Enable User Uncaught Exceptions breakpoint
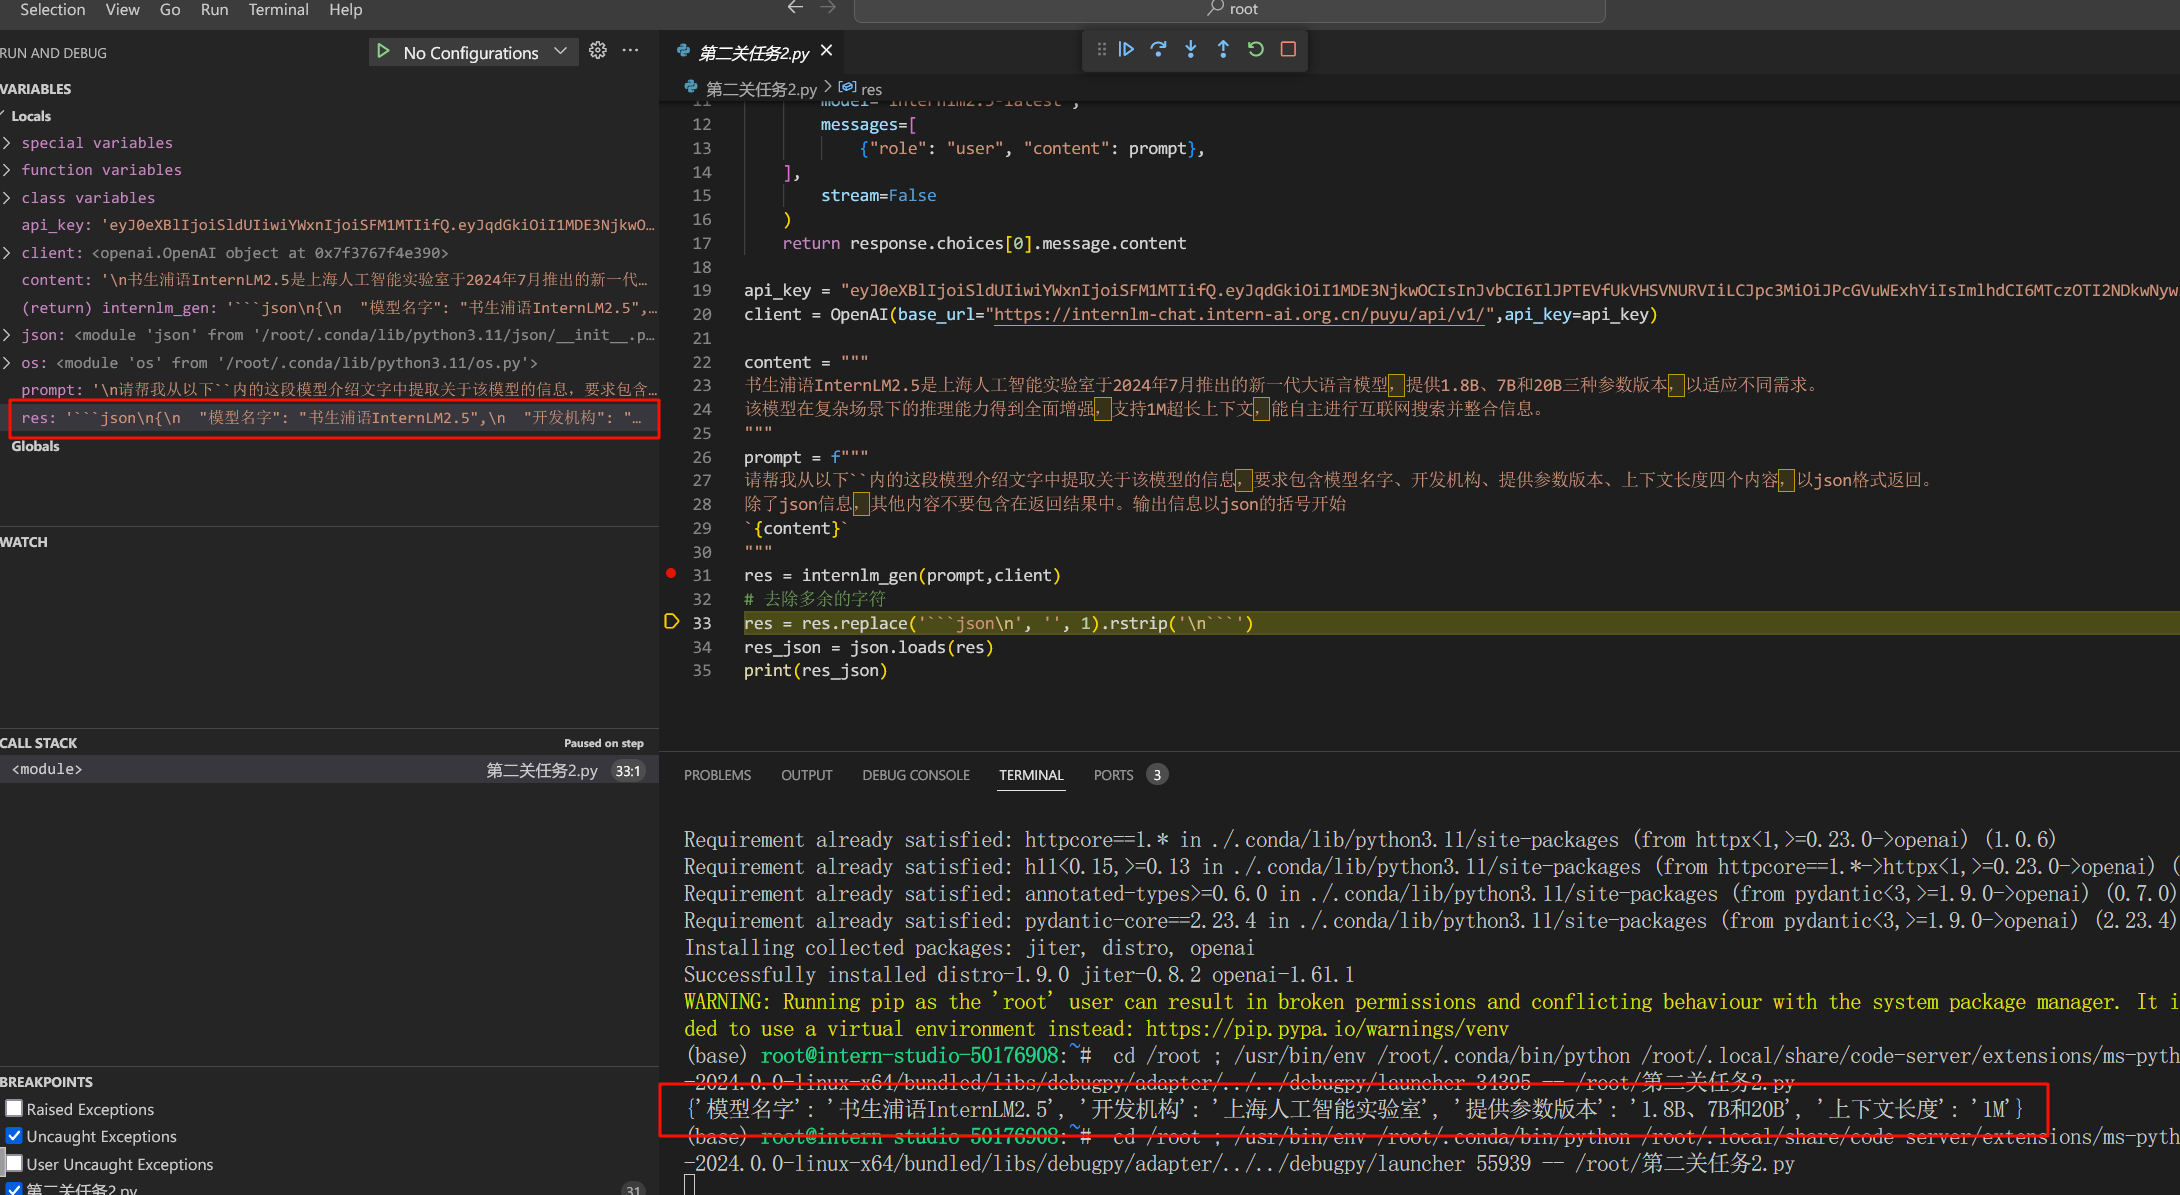 (14, 1164)
